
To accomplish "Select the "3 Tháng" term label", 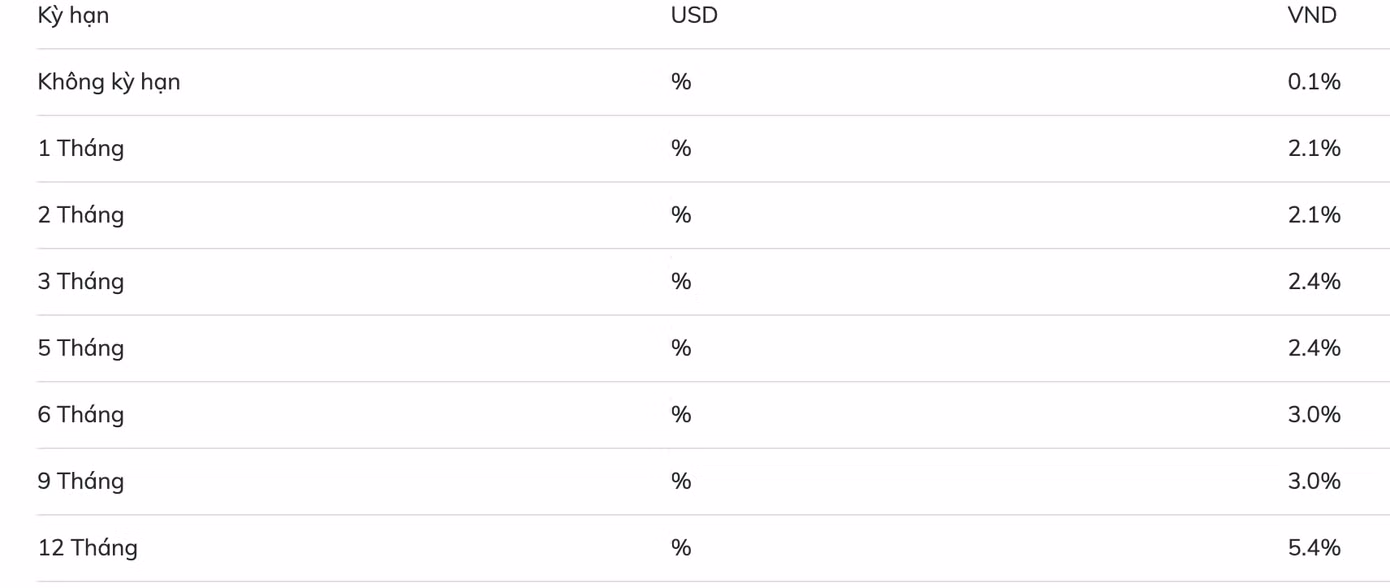I will [81, 282].
